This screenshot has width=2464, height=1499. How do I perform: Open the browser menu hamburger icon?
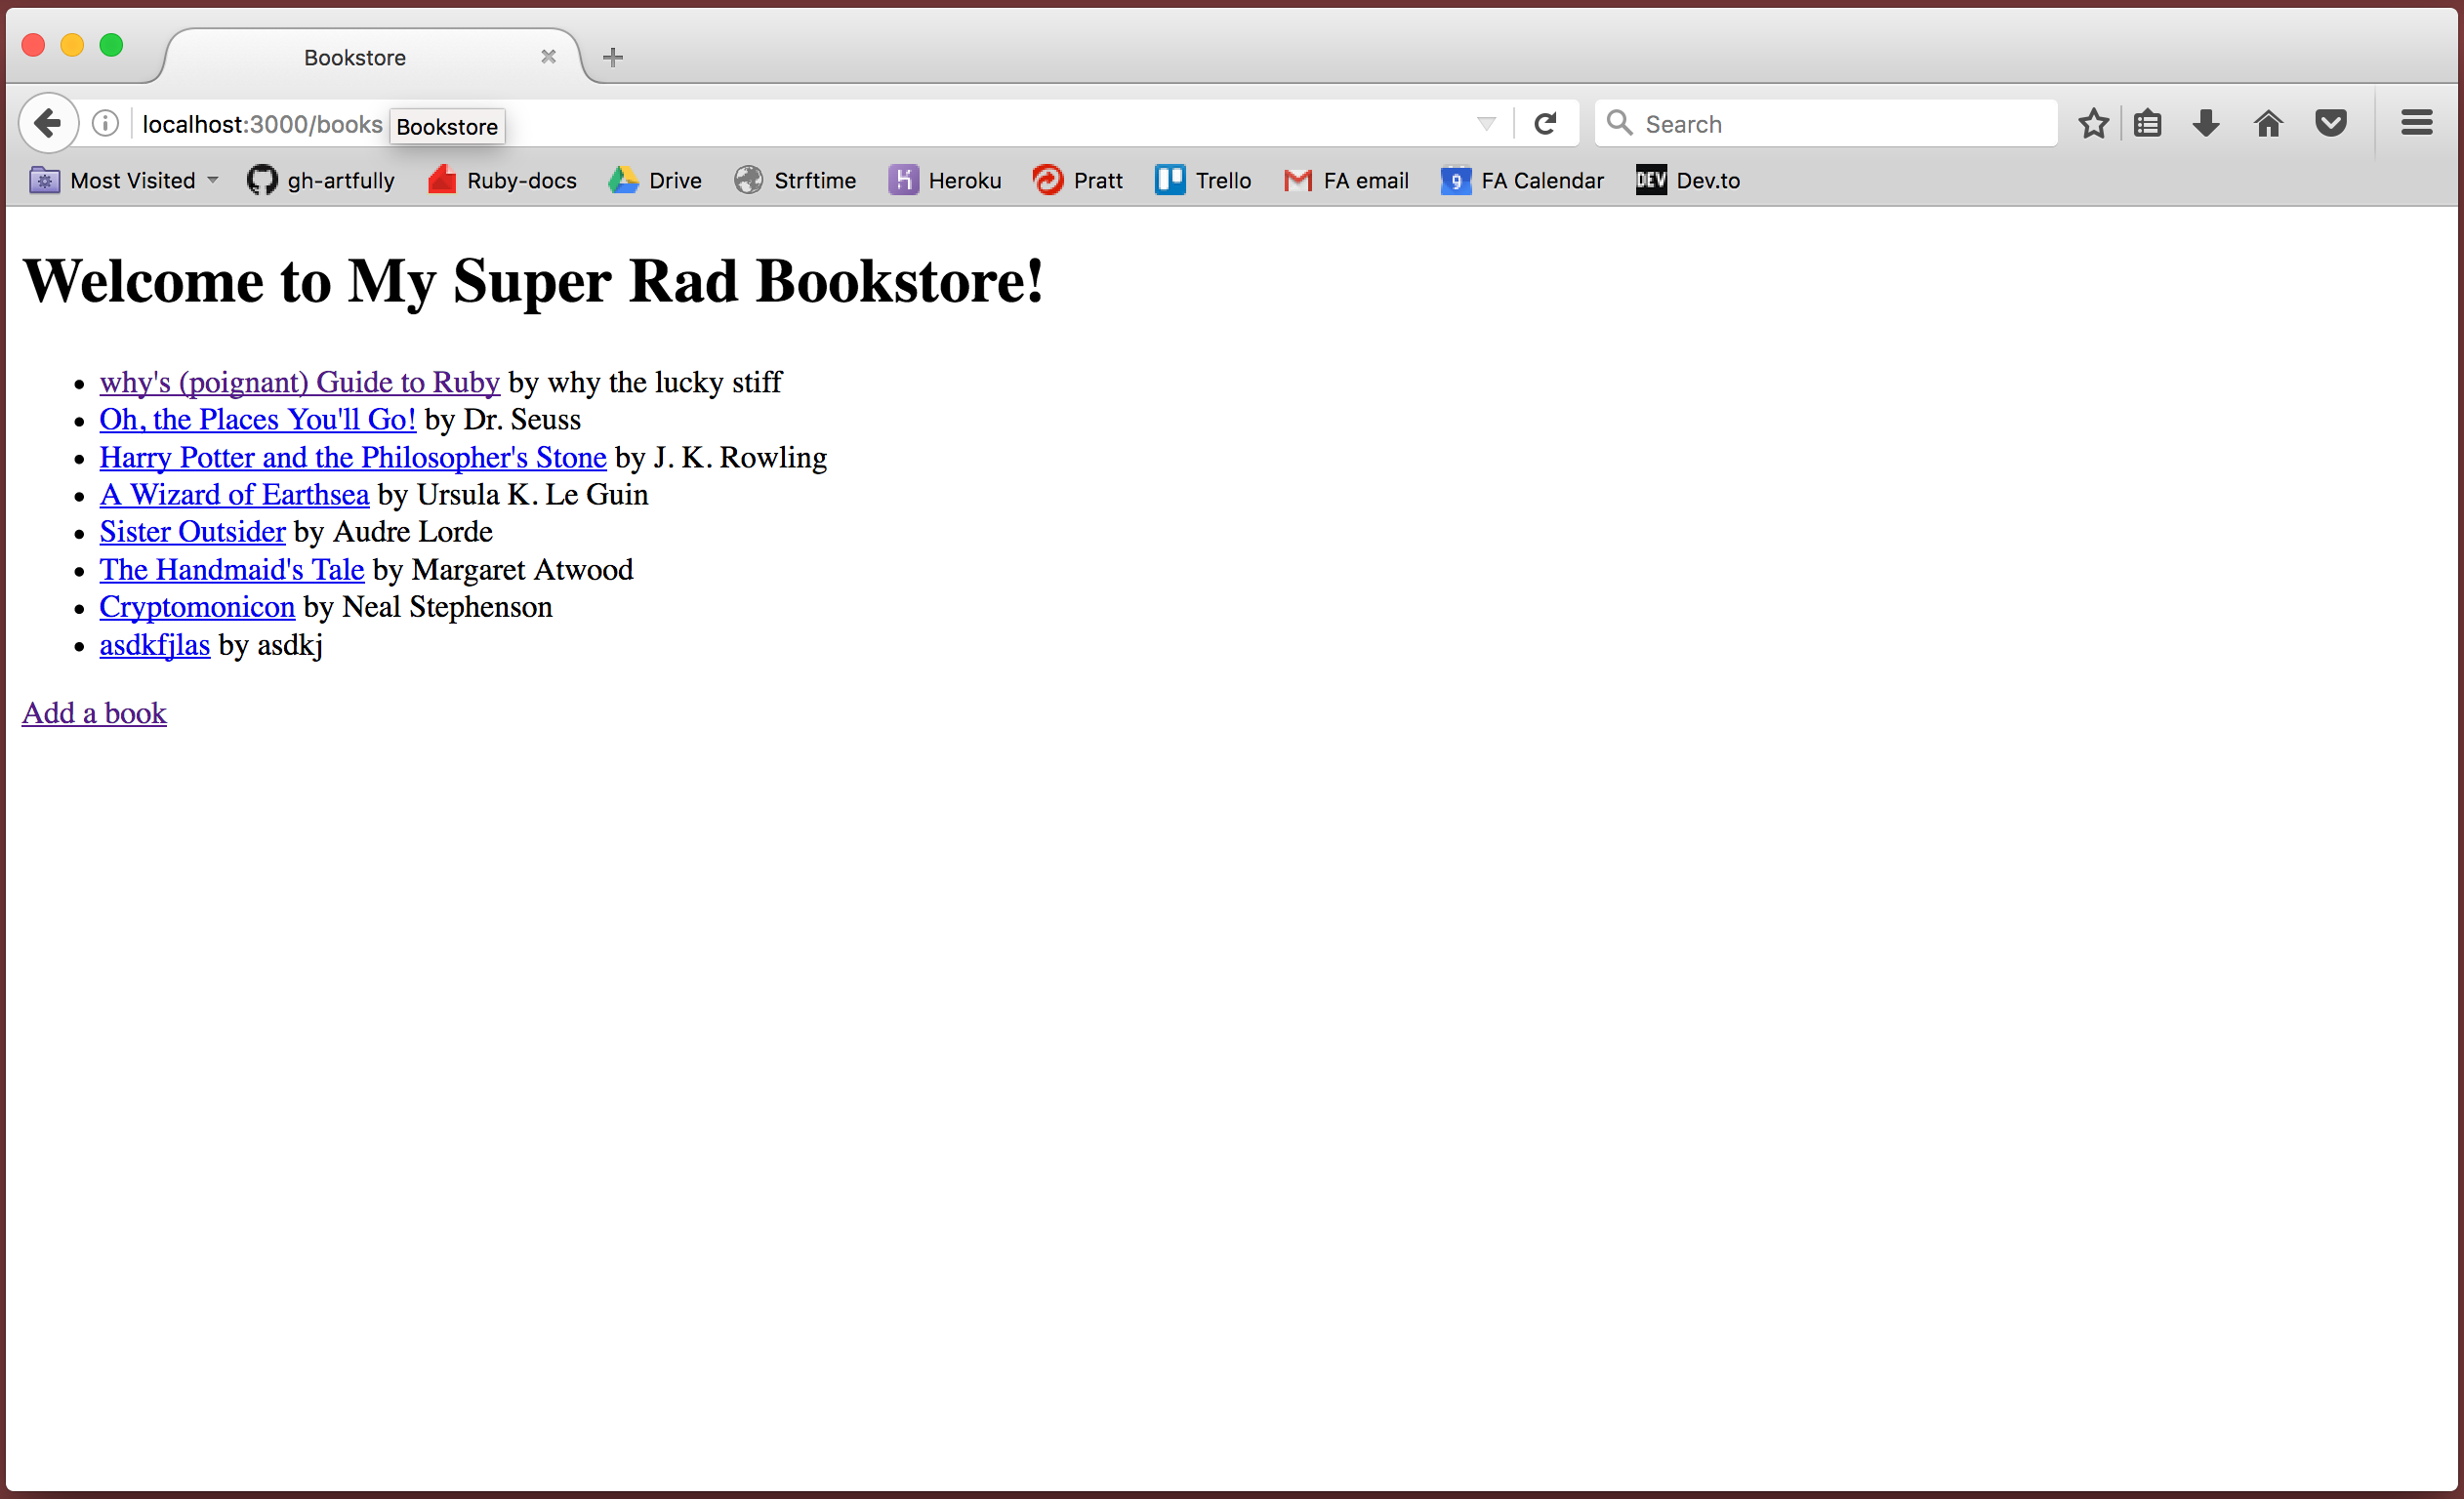[2416, 123]
